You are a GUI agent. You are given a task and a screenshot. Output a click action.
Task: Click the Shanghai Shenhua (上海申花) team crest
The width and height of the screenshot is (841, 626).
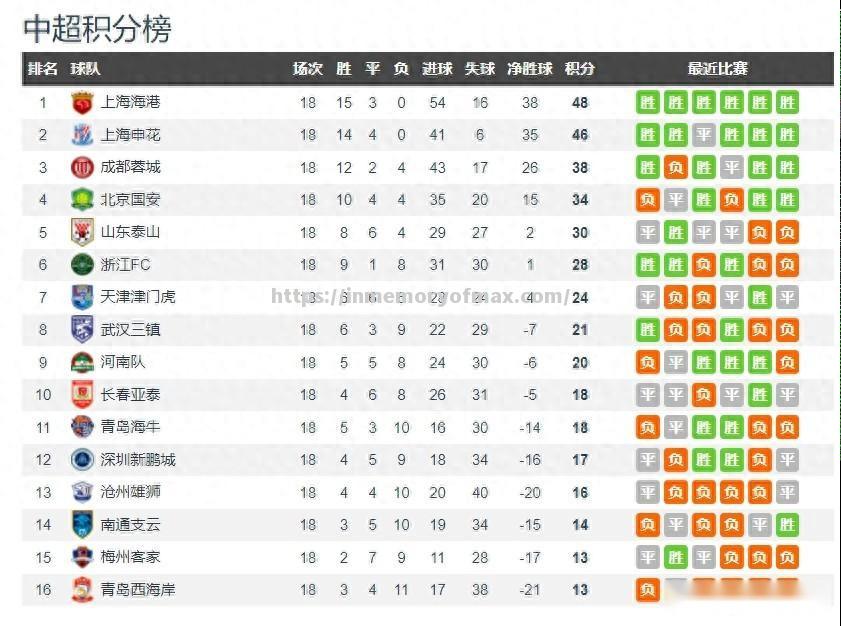tap(82, 135)
